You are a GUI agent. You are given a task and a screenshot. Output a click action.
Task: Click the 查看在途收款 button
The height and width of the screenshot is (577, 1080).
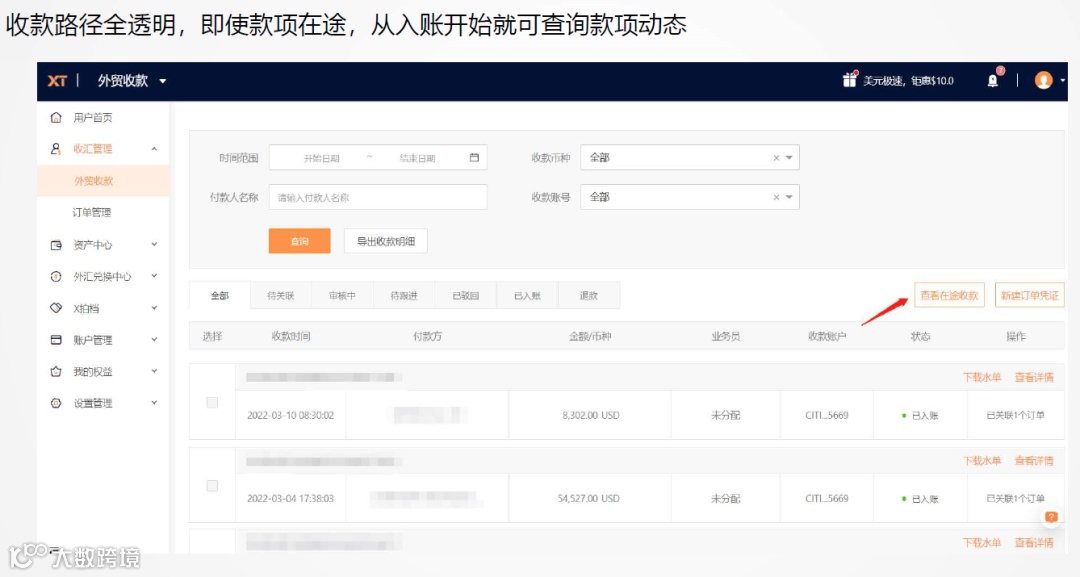click(x=949, y=295)
